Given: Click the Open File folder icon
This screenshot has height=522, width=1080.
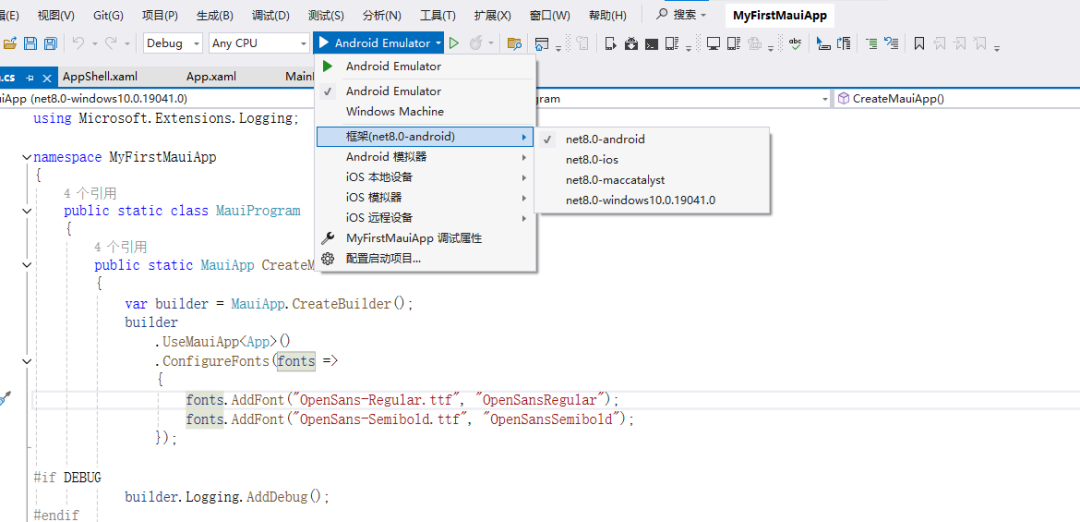Looking at the screenshot, I should click(10, 43).
